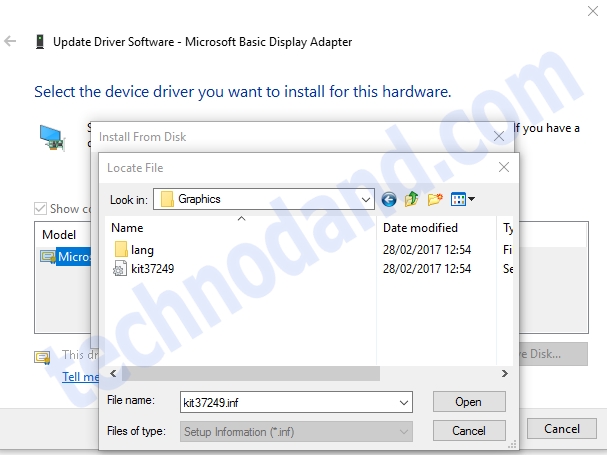Viewport: 607px width, 455px height.
Task: Close the Install From Disk dialog
Action: 499,136
